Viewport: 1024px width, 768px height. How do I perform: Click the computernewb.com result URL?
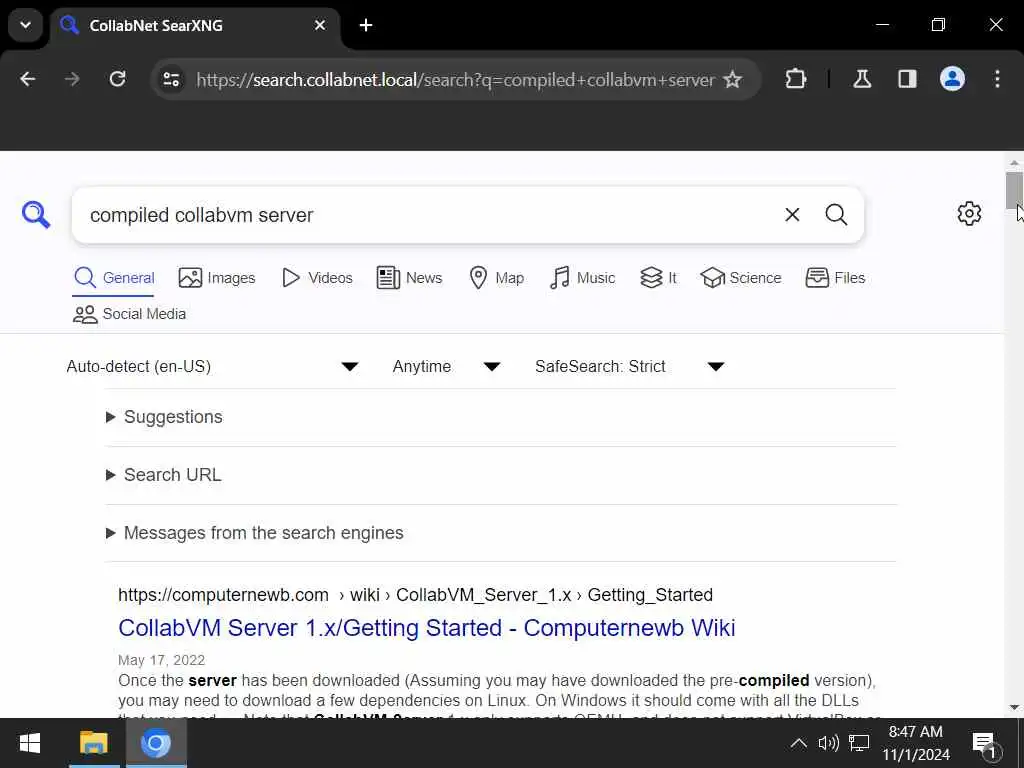coord(415,595)
